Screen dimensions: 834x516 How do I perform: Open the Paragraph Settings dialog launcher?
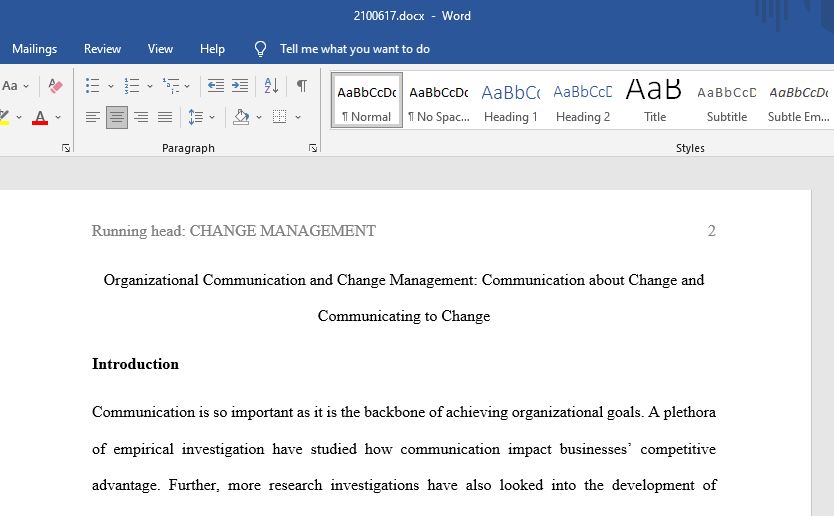pos(313,148)
